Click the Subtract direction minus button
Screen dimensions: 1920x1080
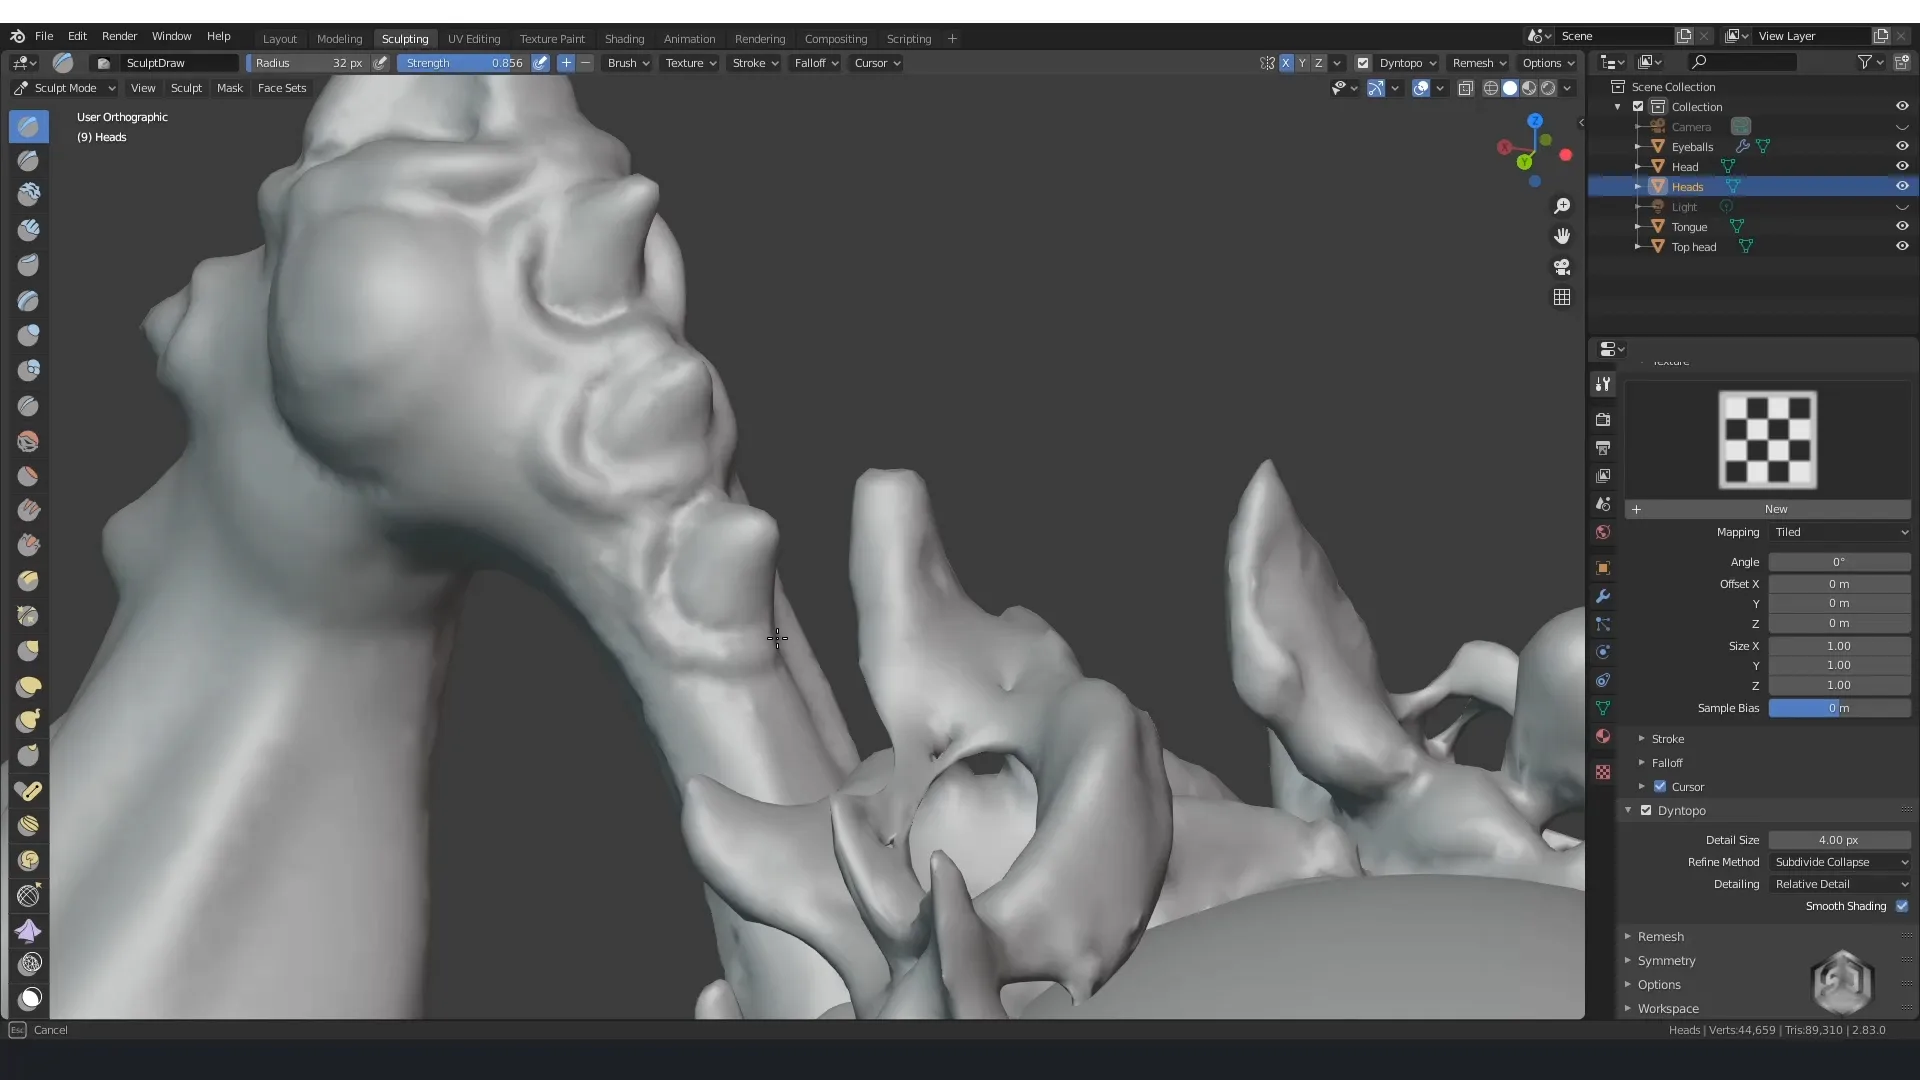coord(586,63)
